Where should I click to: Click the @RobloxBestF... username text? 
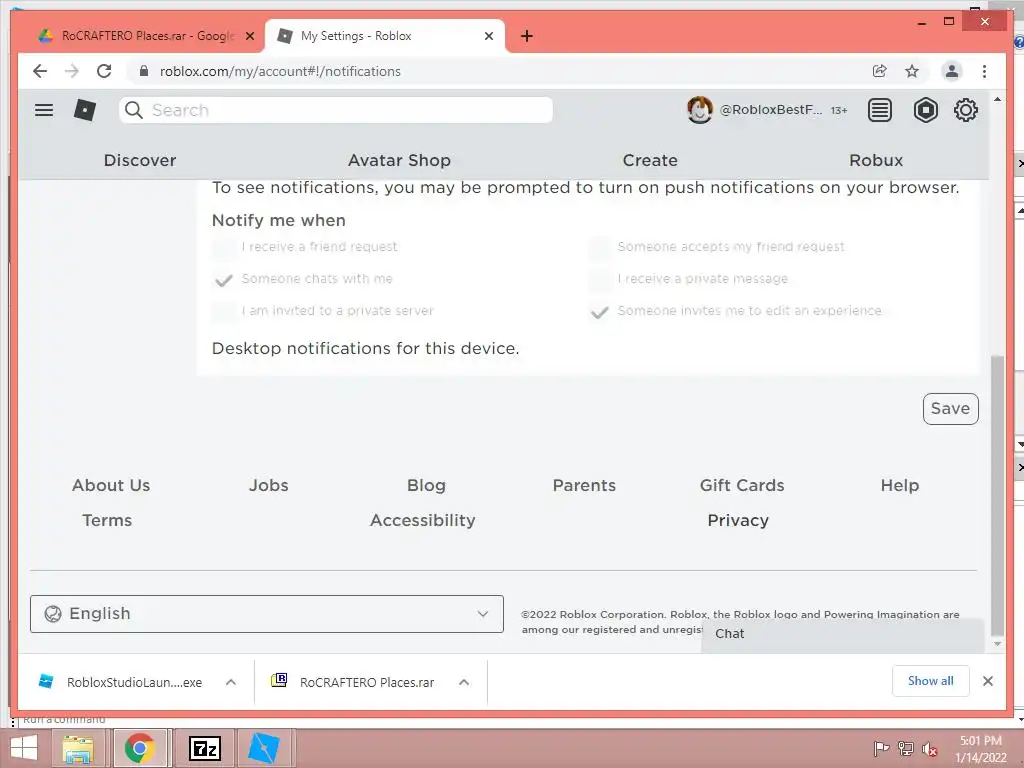[771, 110]
